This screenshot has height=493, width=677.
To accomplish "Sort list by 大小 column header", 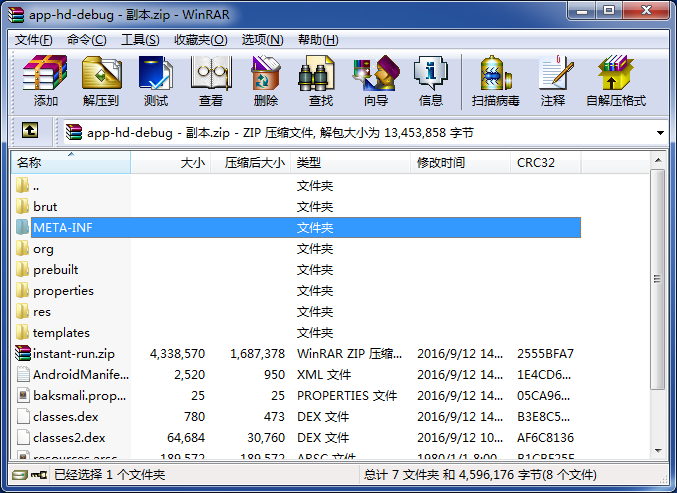I will 170,162.
